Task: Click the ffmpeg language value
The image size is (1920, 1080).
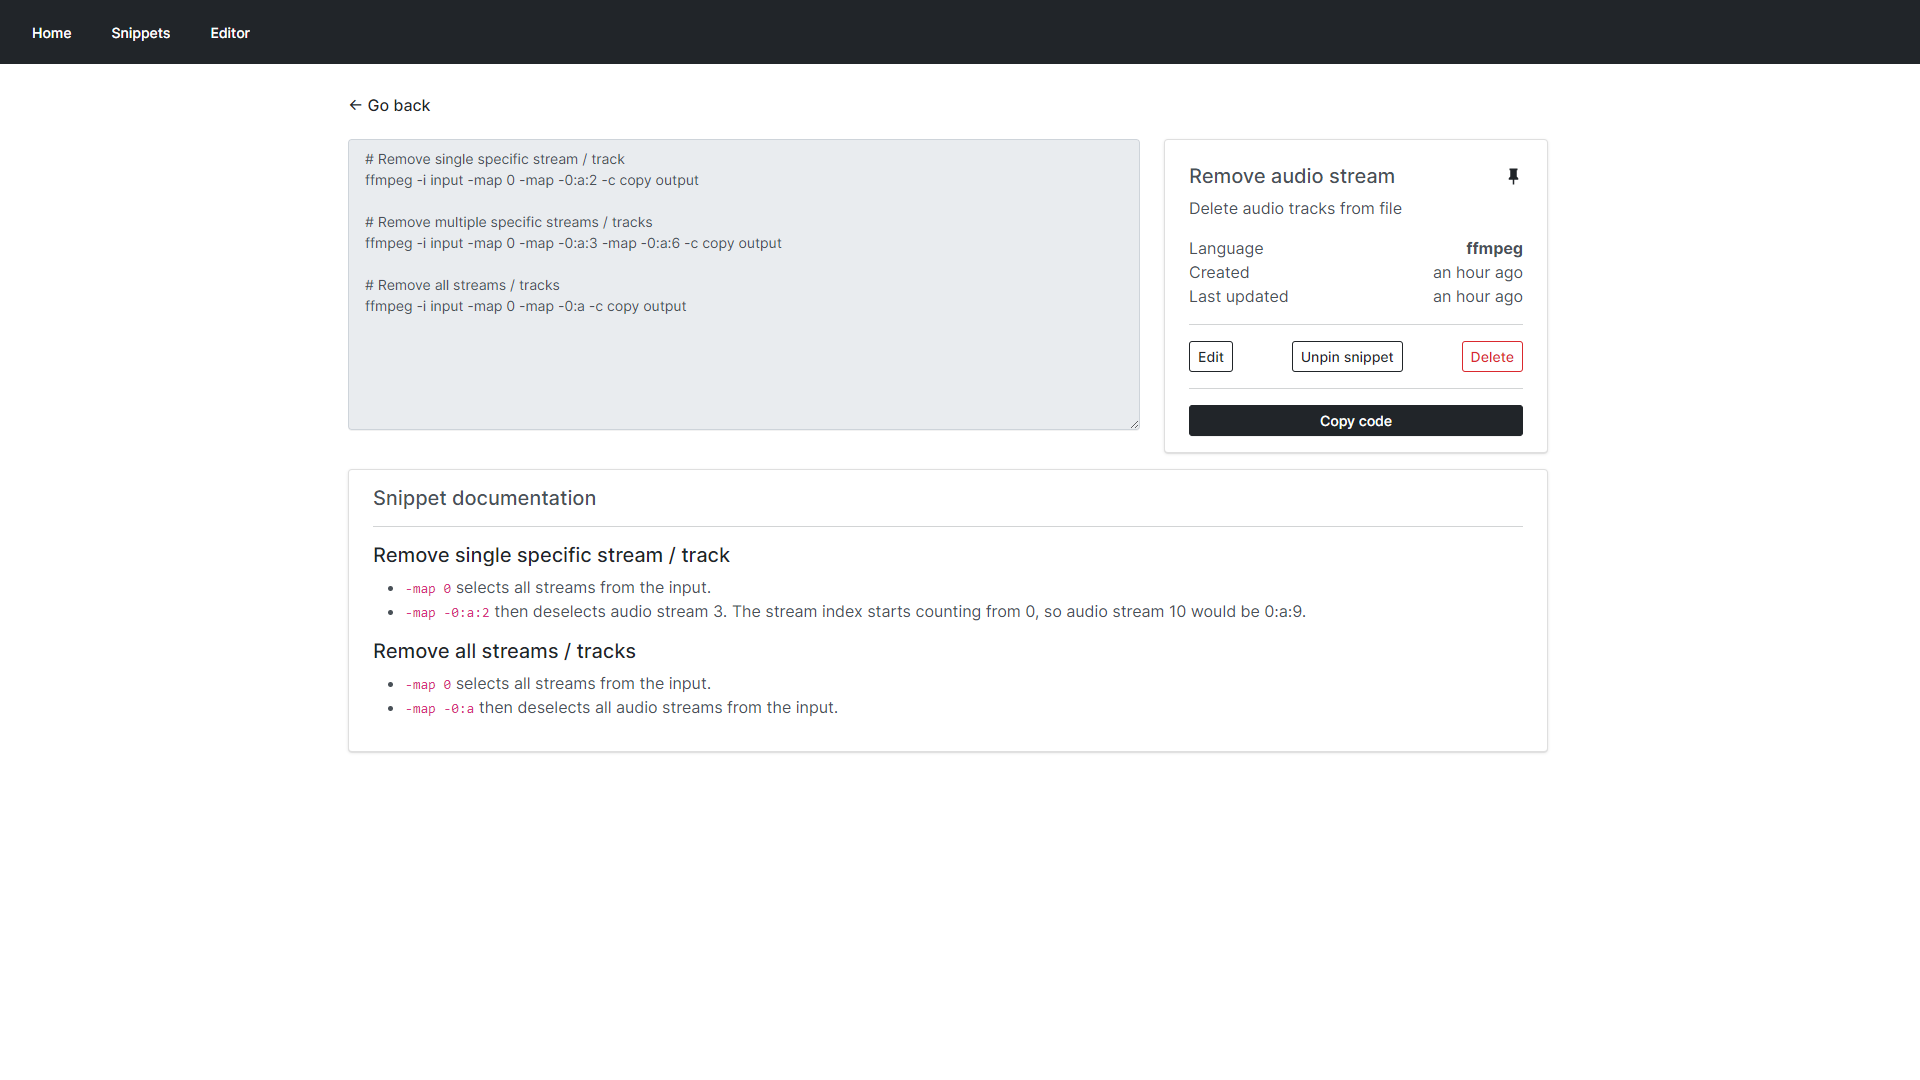Action: tap(1494, 248)
